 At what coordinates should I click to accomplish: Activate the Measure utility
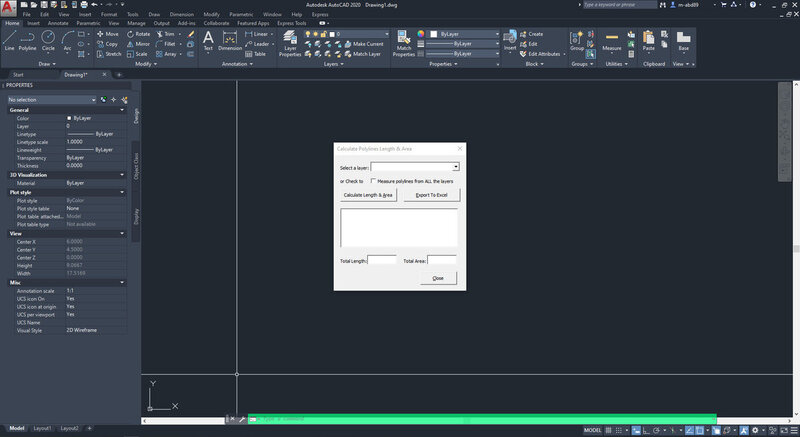tap(611, 41)
